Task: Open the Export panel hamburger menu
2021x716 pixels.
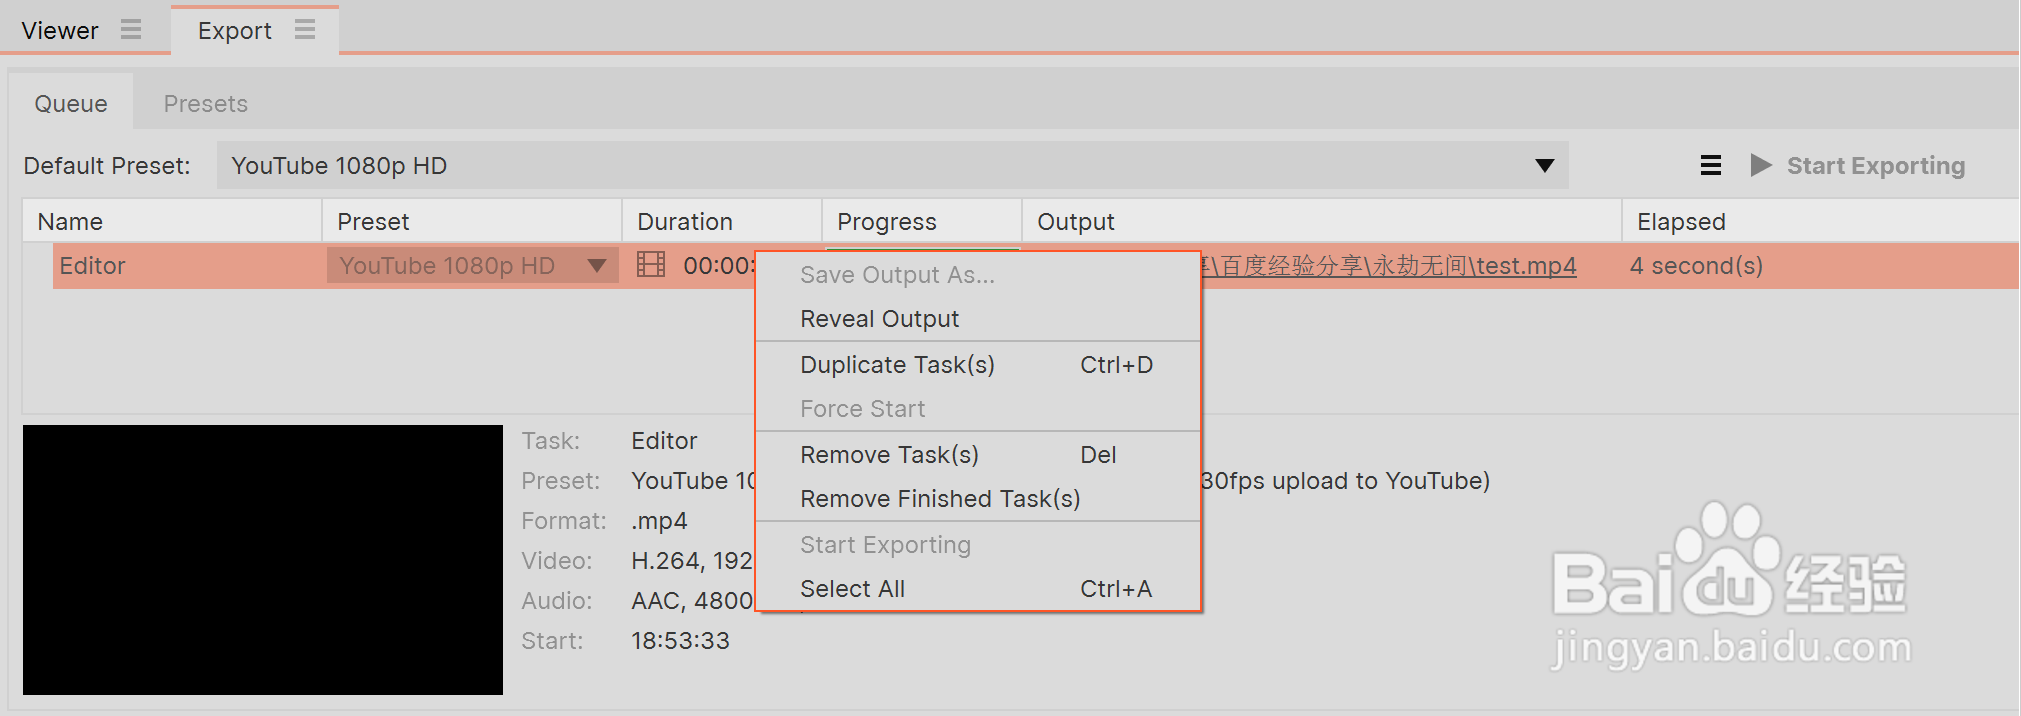Action: [x=305, y=30]
